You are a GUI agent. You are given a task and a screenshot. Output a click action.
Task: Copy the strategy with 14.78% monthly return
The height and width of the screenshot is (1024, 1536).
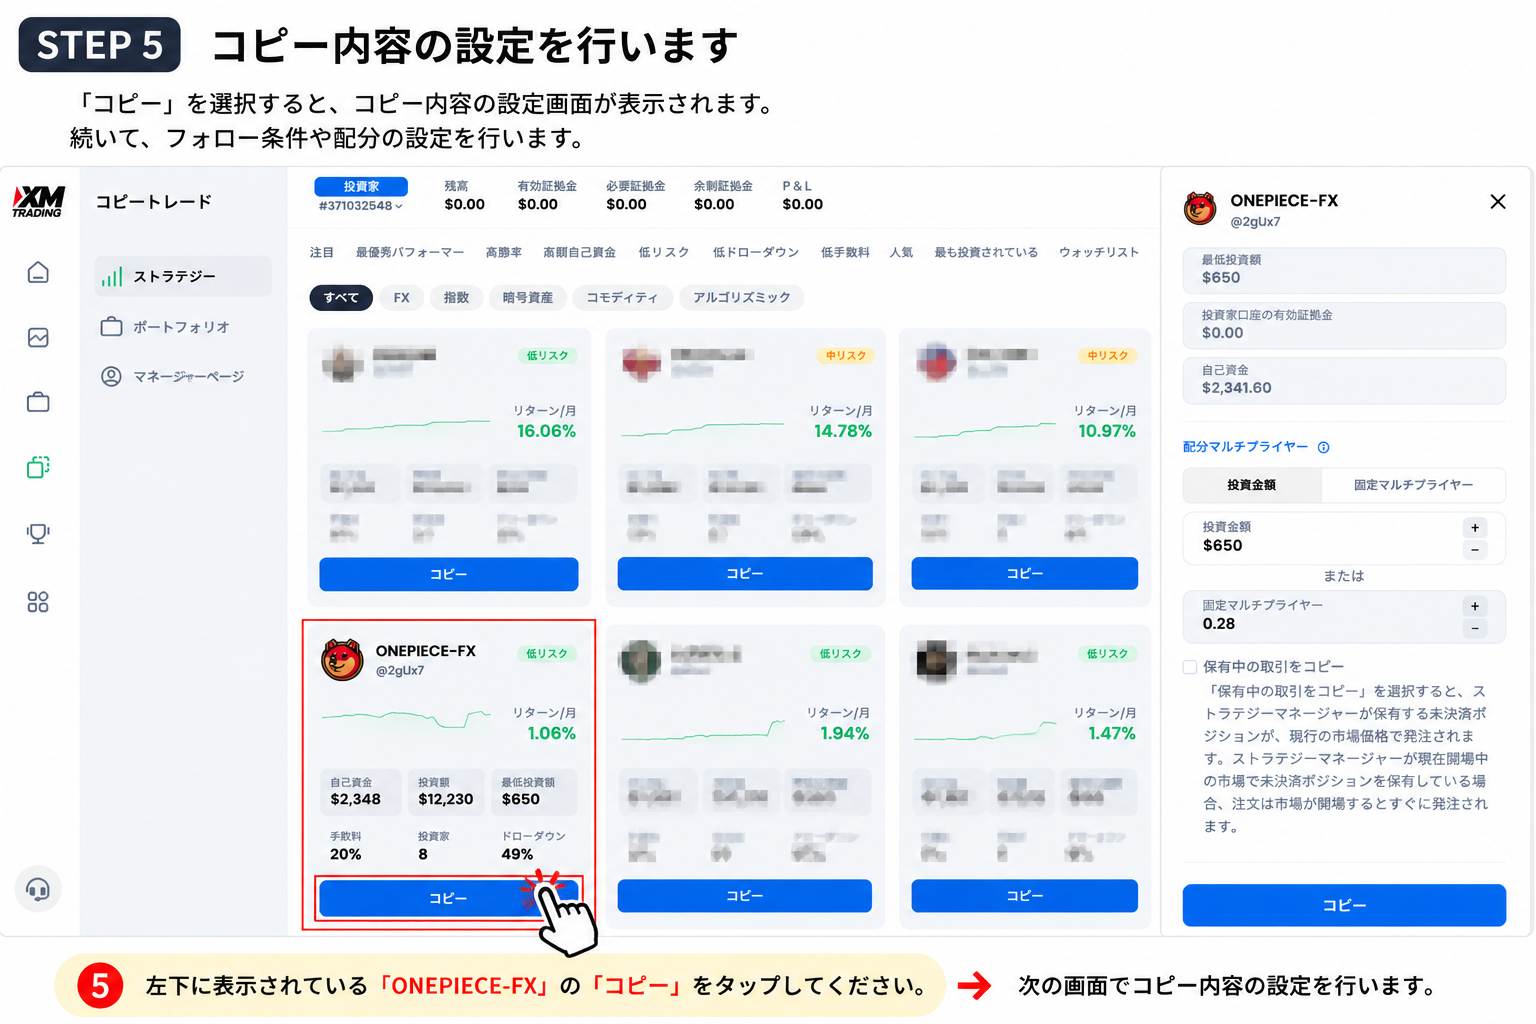click(x=745, y=574)
